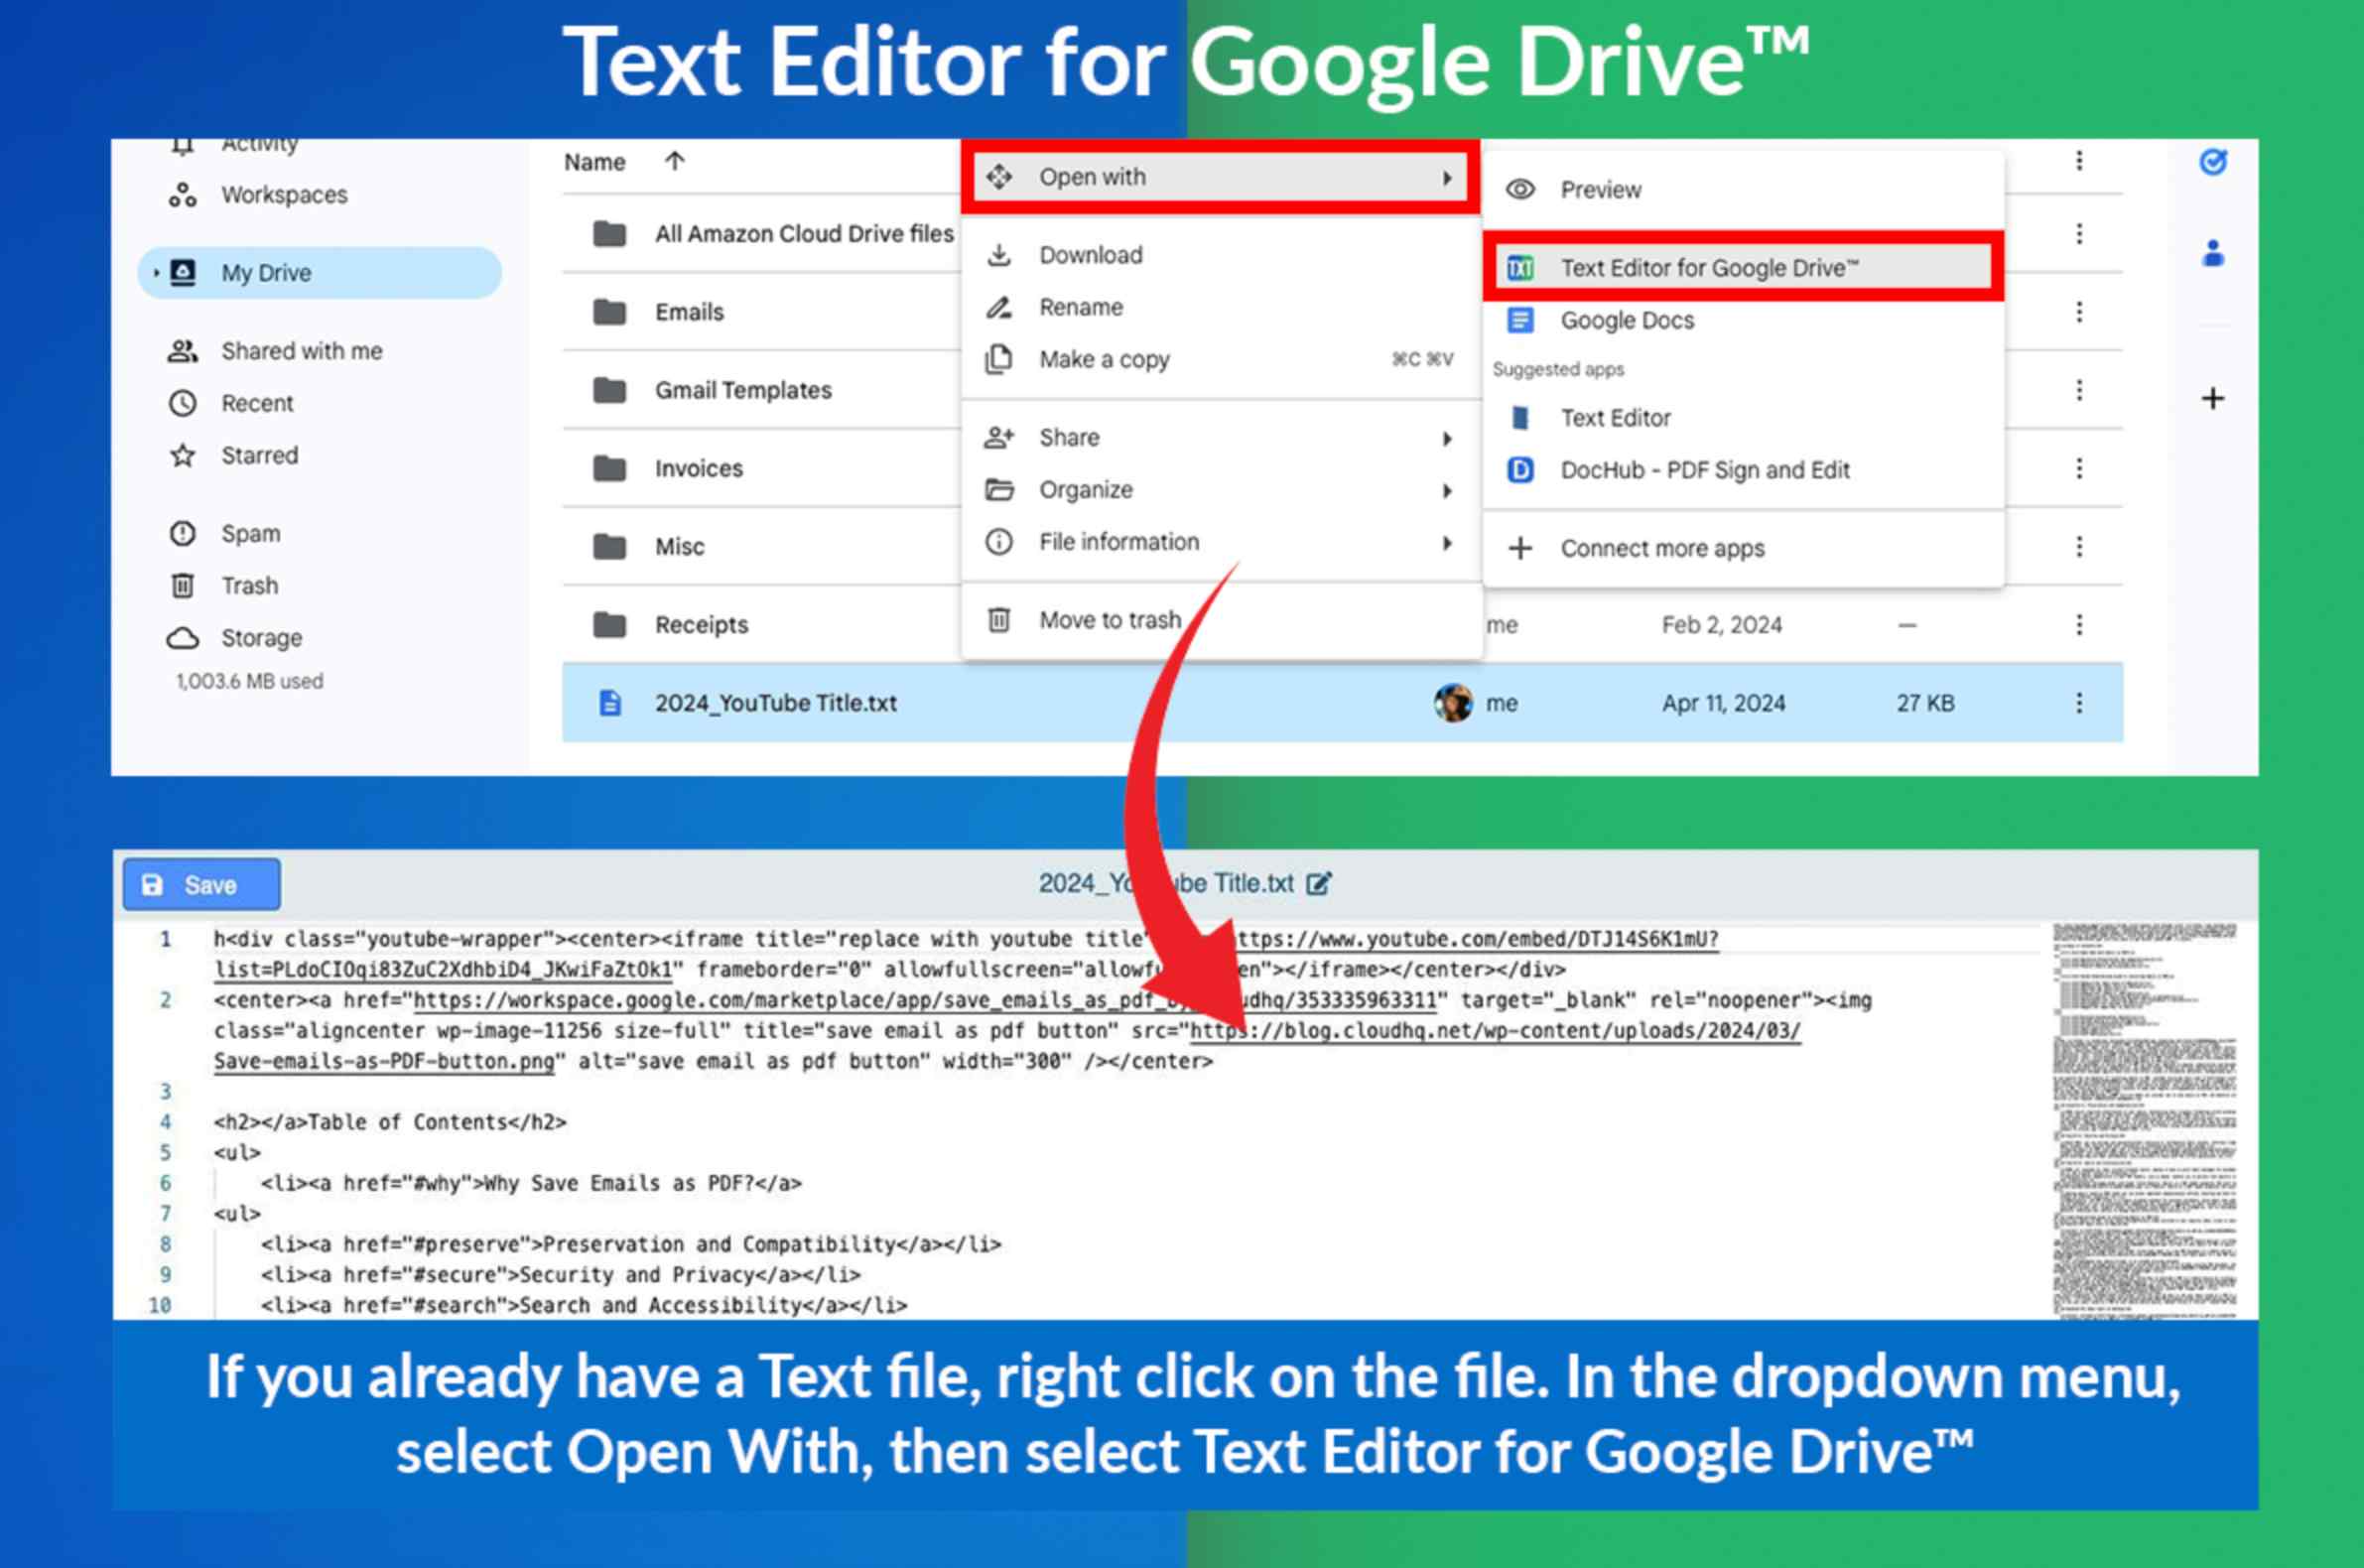Open the Share submenu

[x=1220, y=437]
